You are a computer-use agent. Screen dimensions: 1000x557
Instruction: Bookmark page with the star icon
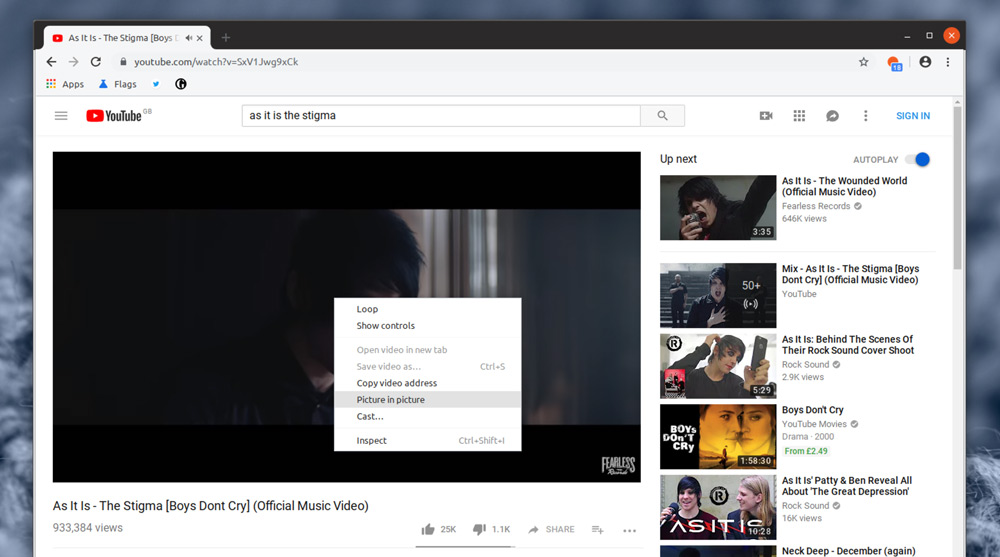[x=864, y=62]
